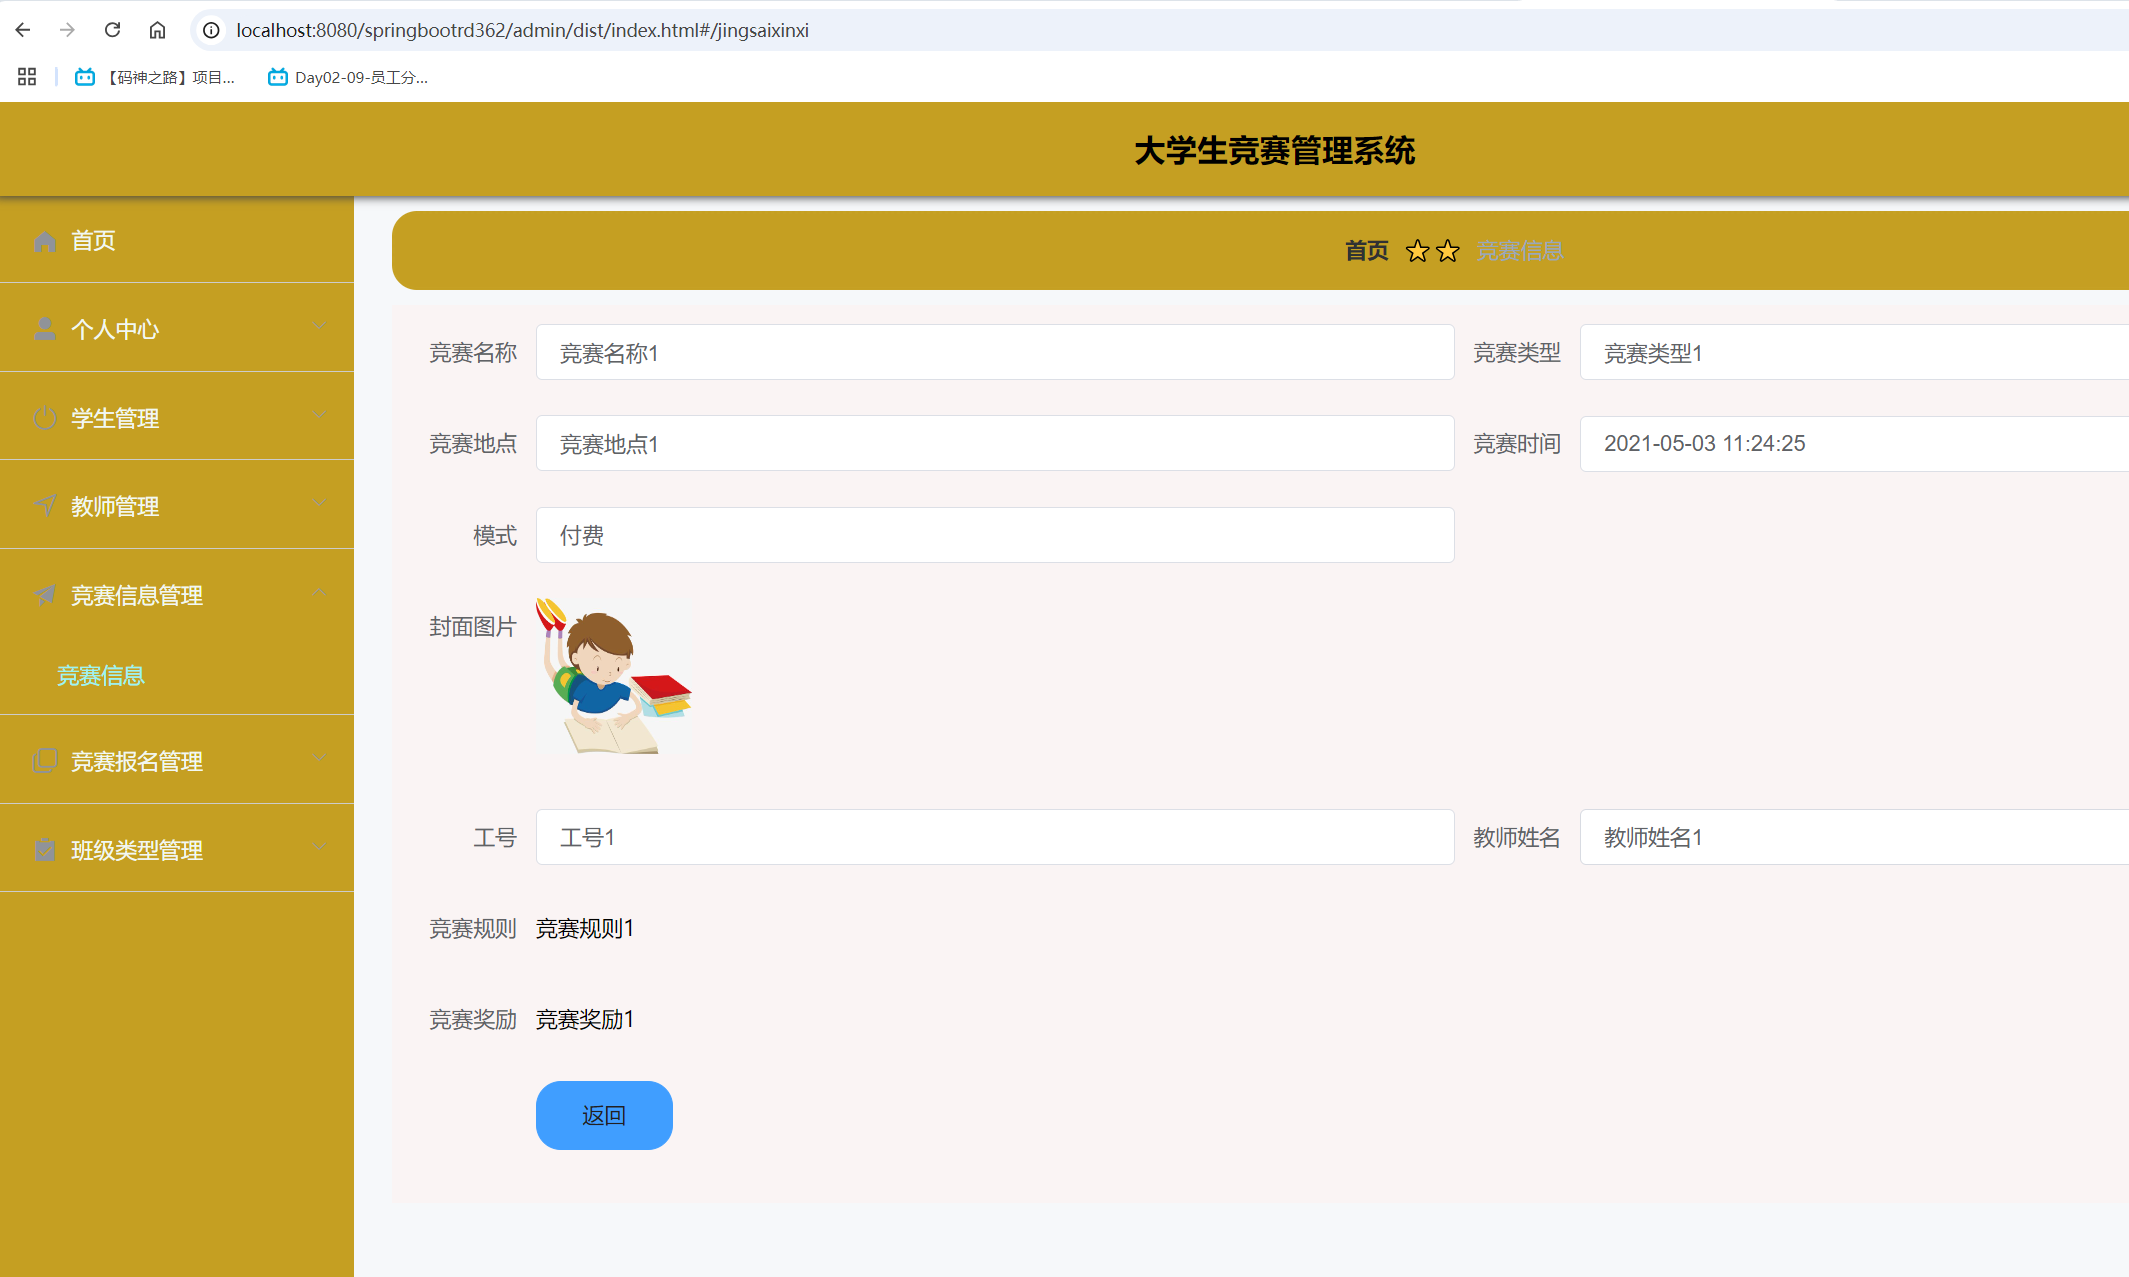Click the paper-plane icon beside 教师管理
This screenshot has width=2129, height=1277.
pyautogui.click(x=45, y=506)
